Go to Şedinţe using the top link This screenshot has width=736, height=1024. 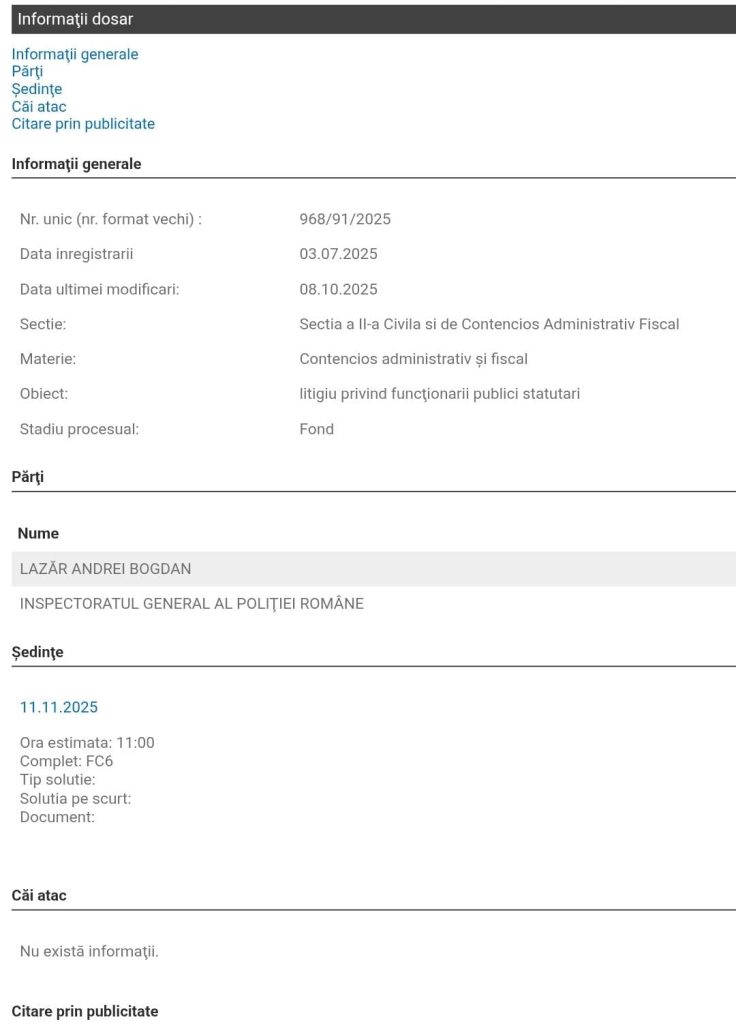(37, 89)
